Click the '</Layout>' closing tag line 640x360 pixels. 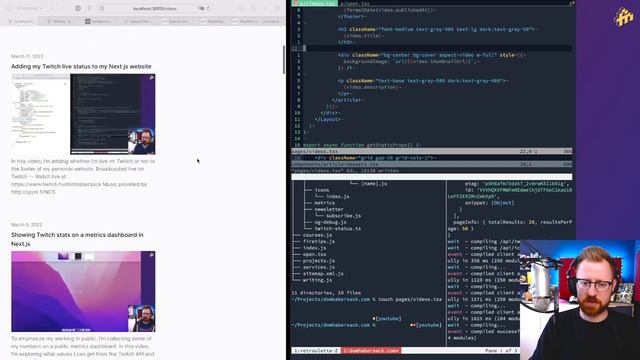329,119
